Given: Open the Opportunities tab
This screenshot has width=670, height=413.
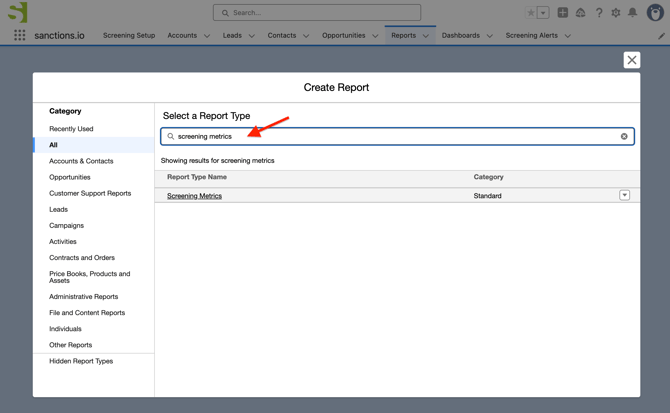Looking at the screenshot, I should coord(344,35).
